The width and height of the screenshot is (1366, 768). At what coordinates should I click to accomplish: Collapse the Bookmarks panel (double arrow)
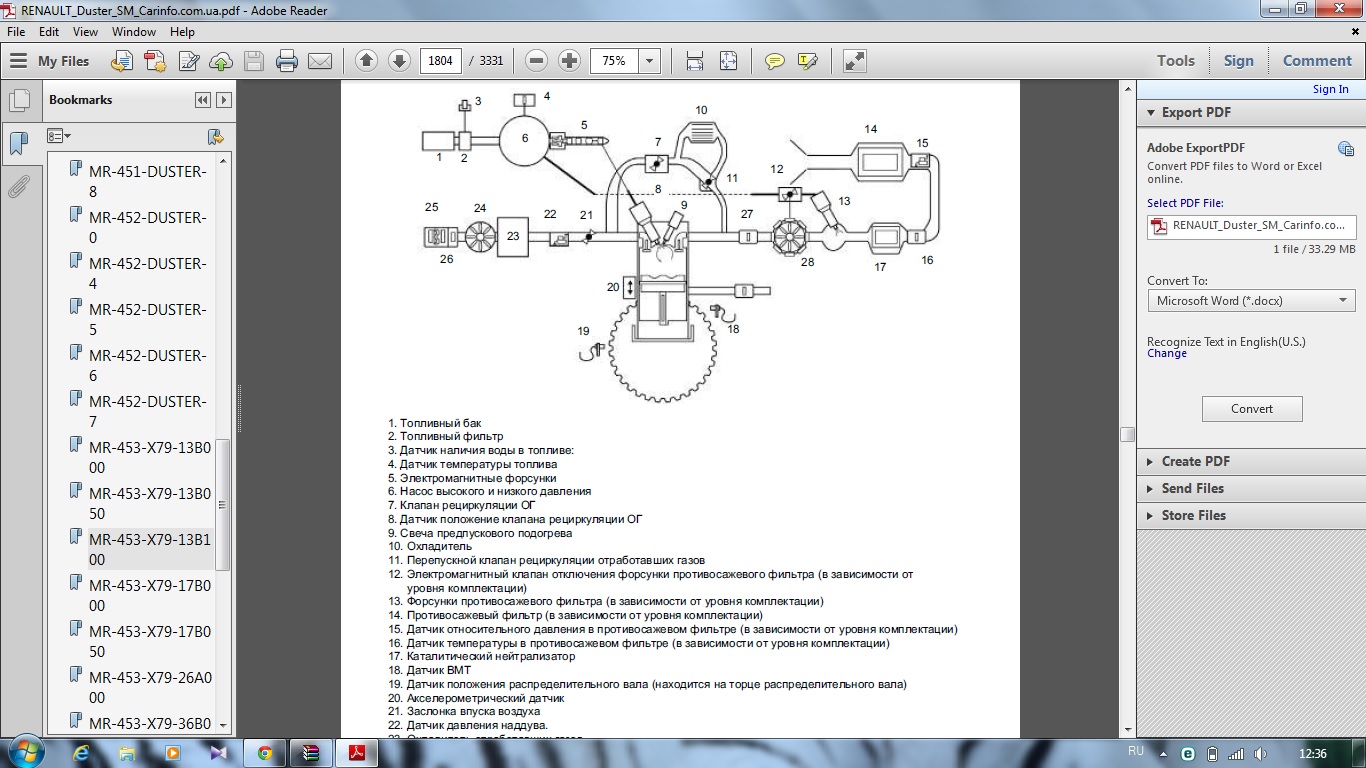[x=203, y=100]
